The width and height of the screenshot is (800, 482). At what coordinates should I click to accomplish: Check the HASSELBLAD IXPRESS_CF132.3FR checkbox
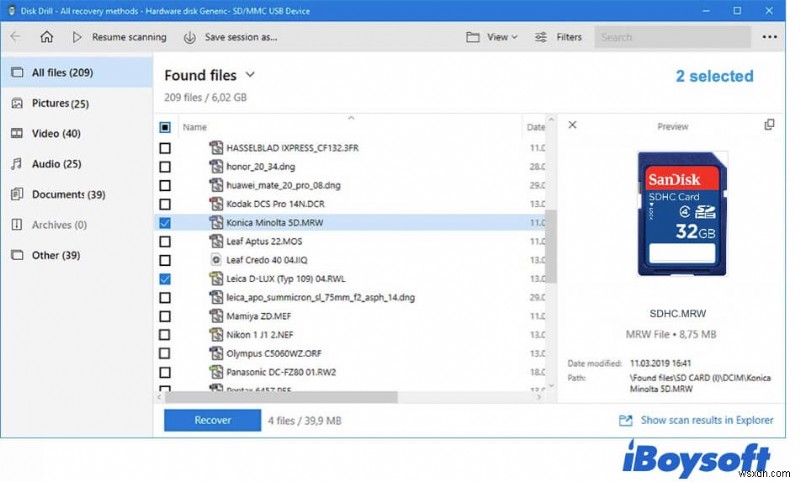point(165,148)
